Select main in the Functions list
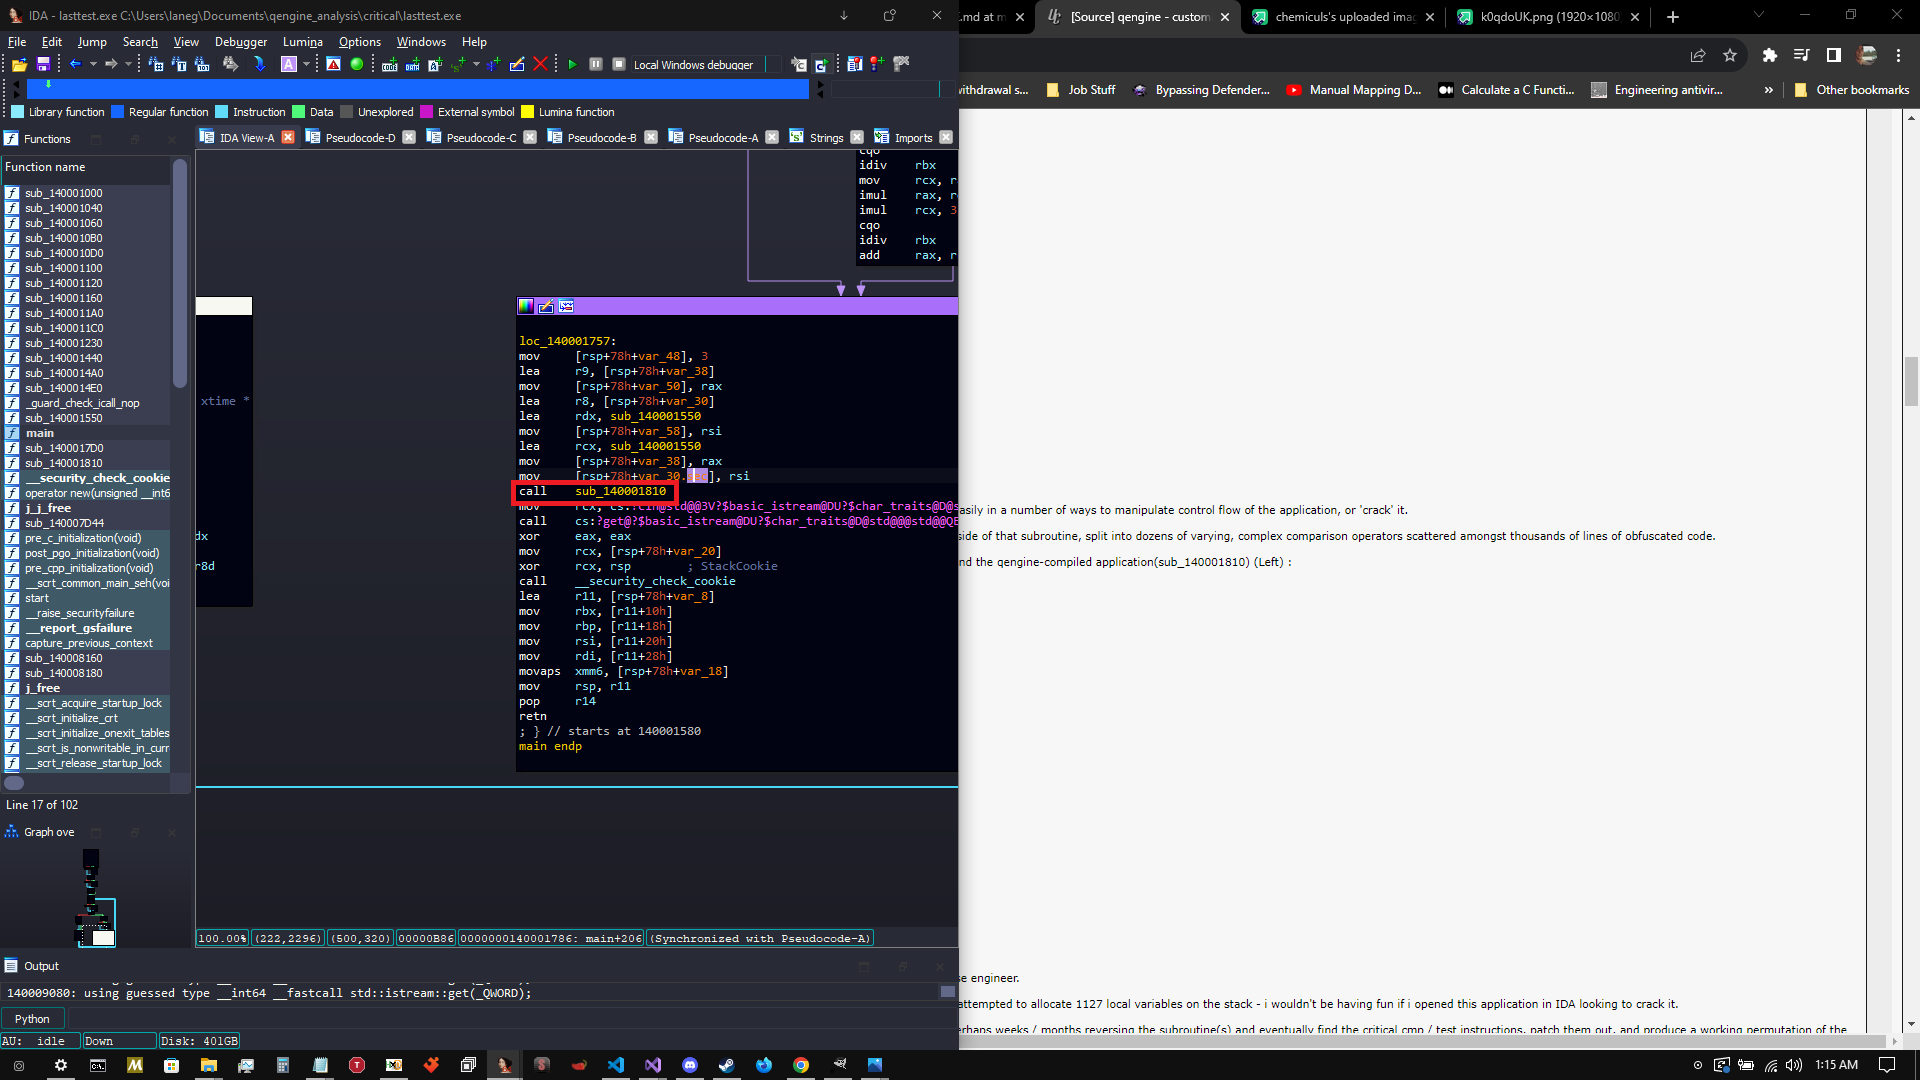This screenshot has height=1080, width=1920. pyautogui.click(x=40, y=433)
